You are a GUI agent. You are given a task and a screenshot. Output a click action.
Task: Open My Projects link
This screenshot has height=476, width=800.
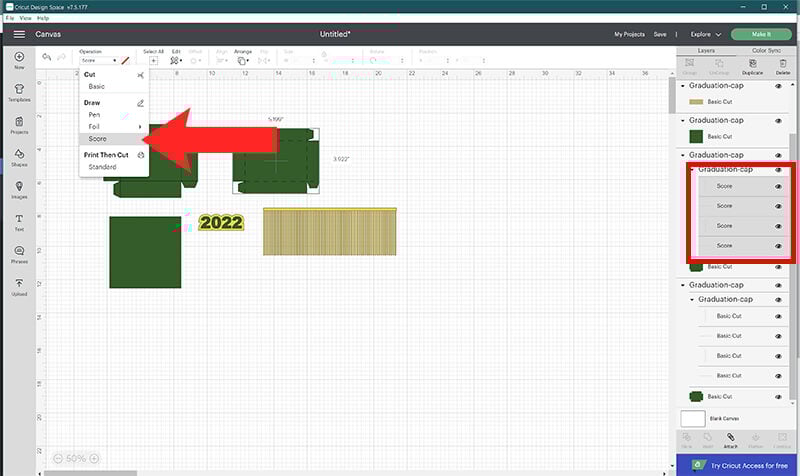[x=630, y=34]
